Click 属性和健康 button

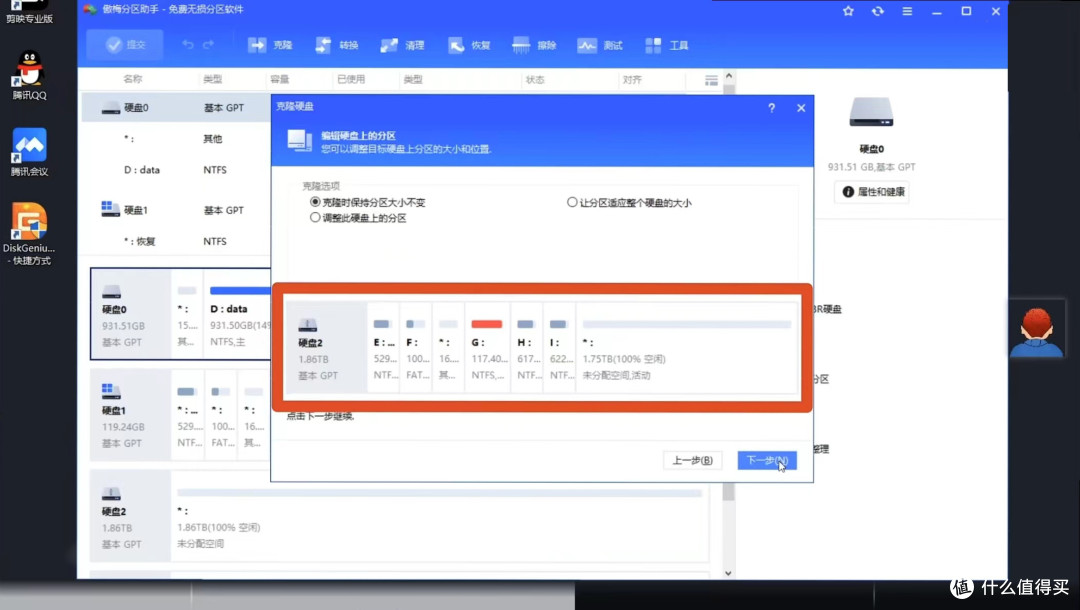[872, 191]
